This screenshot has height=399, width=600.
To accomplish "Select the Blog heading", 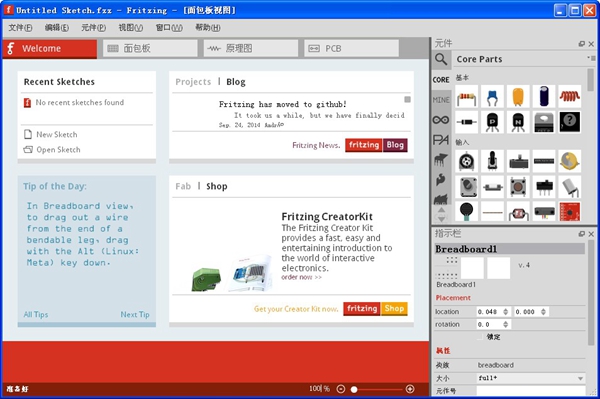I will pos(236,82).
